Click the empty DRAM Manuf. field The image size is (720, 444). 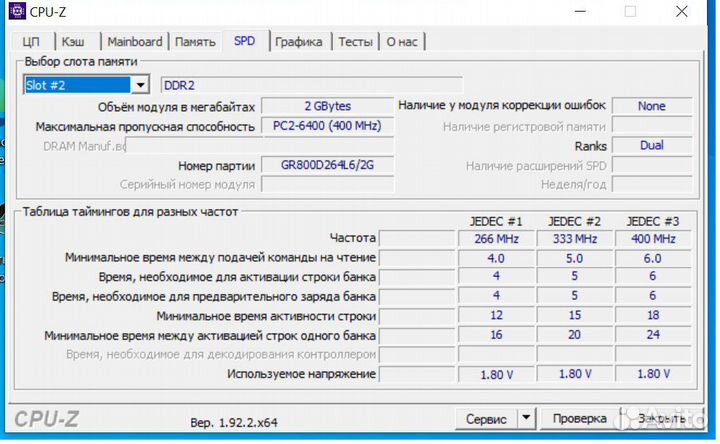pos(259,146)
